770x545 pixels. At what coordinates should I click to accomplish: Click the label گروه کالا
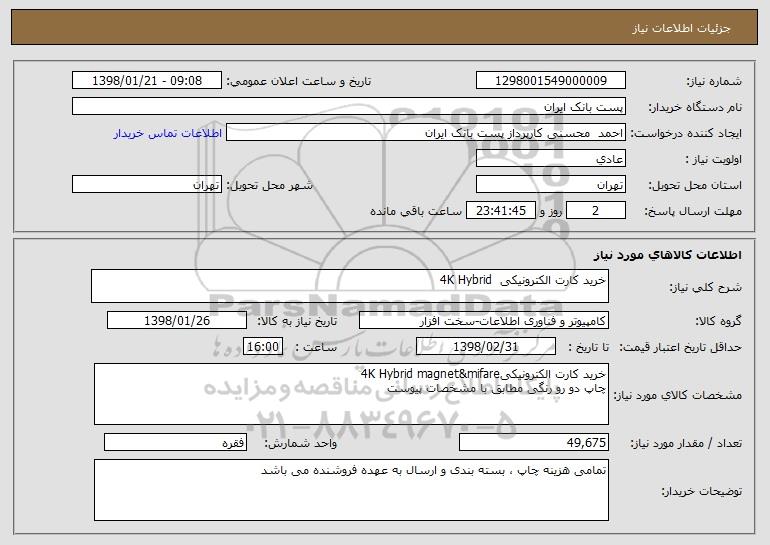(718, 321)
